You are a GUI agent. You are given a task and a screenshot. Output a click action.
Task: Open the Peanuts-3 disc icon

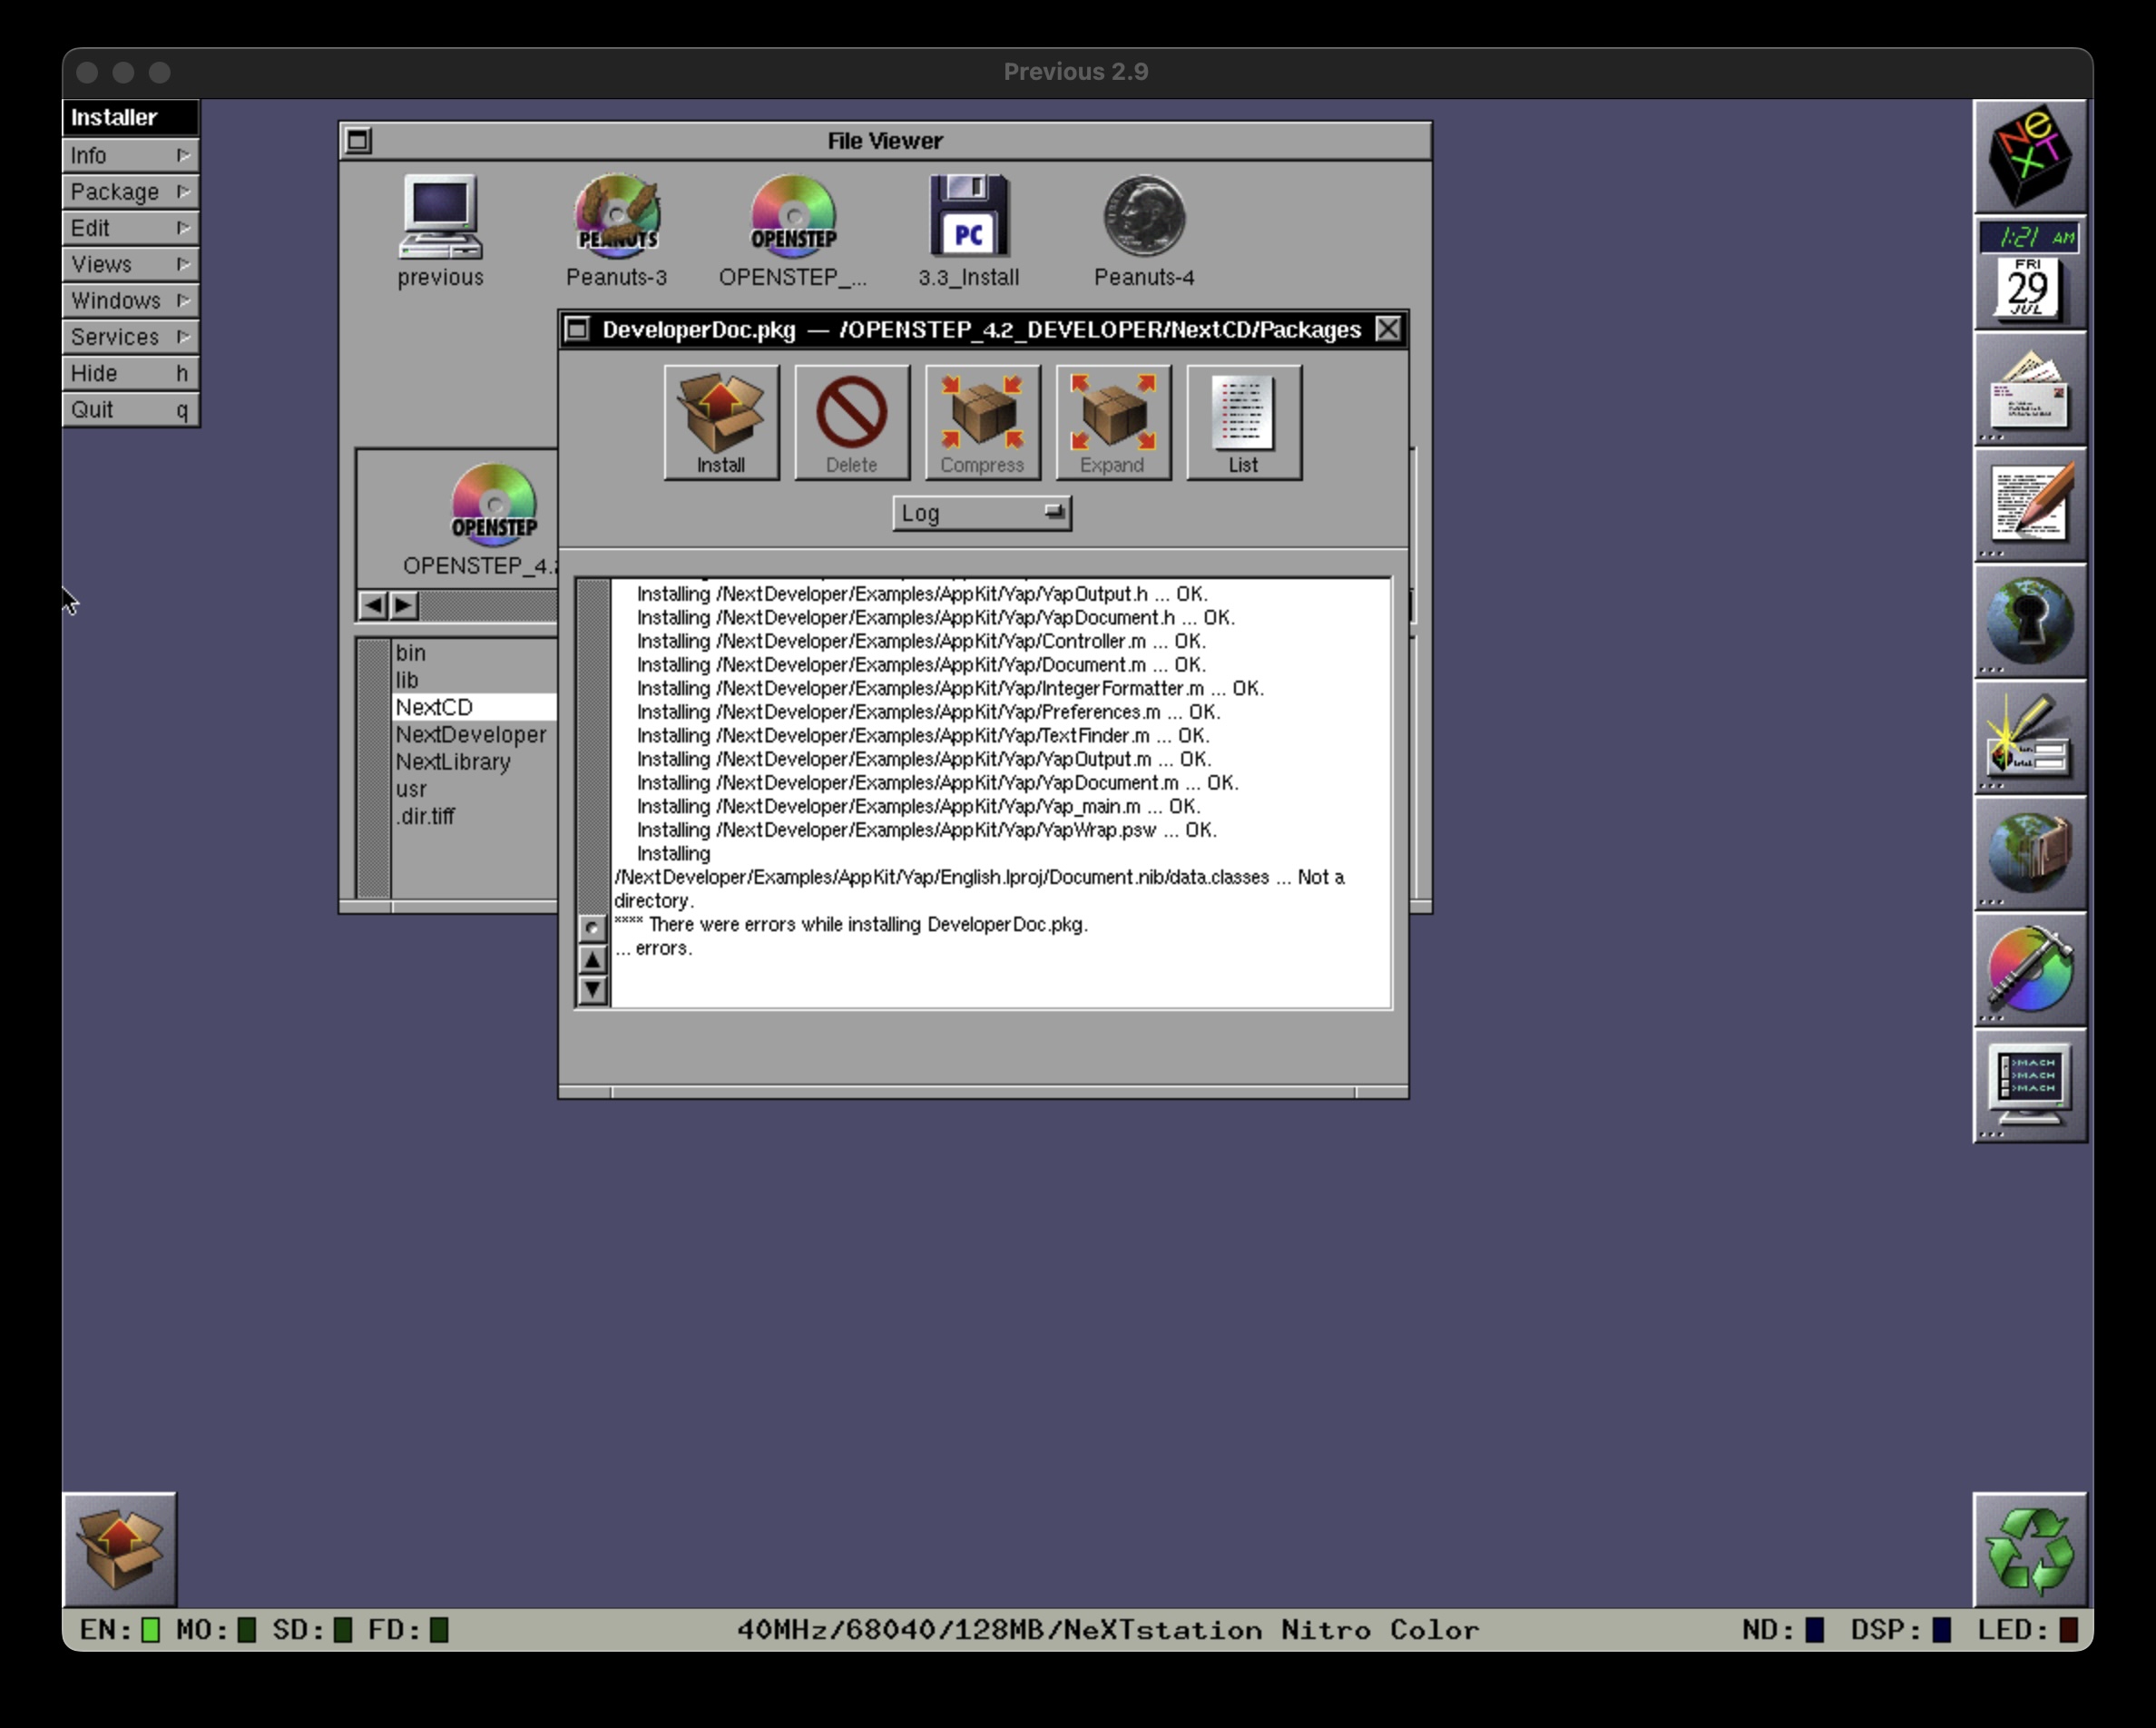pyautogui.click(x=616, y=217)
